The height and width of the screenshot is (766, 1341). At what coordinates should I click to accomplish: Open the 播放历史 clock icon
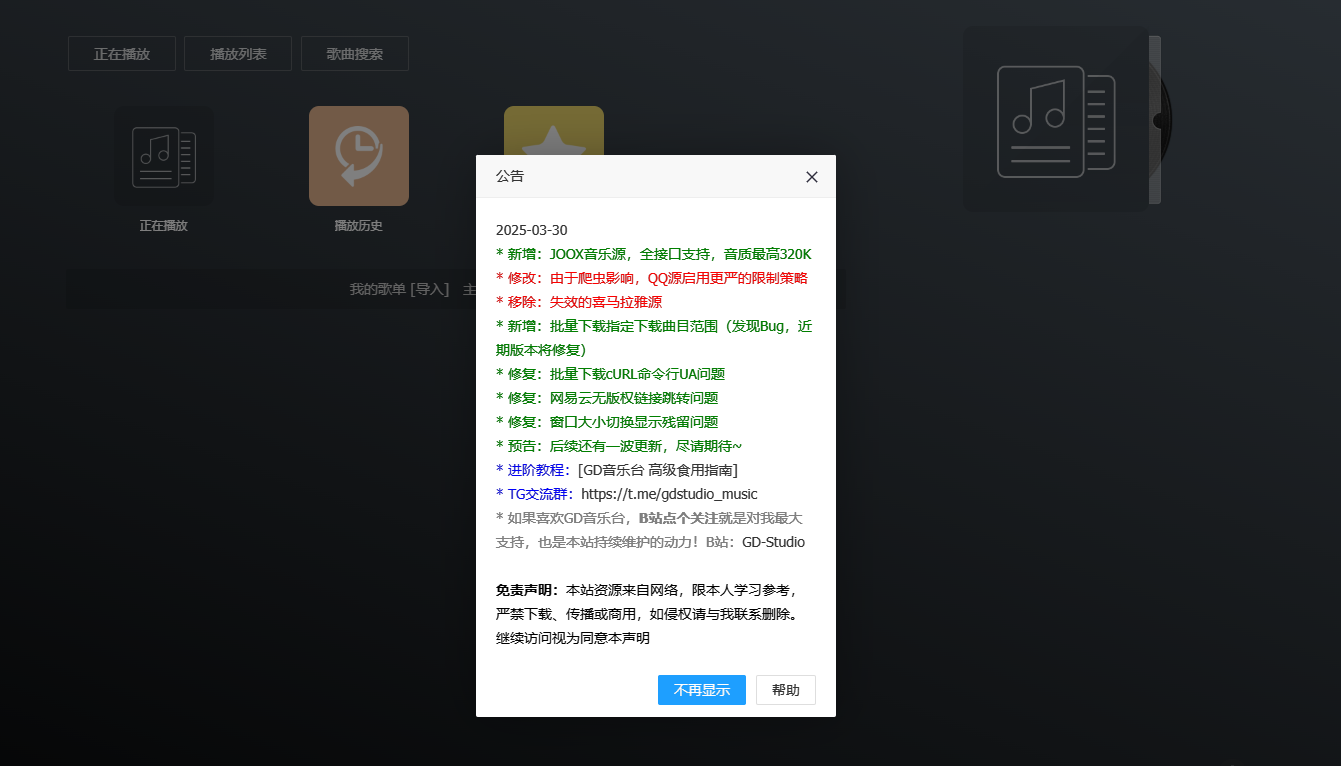click(x=358, y=156)
